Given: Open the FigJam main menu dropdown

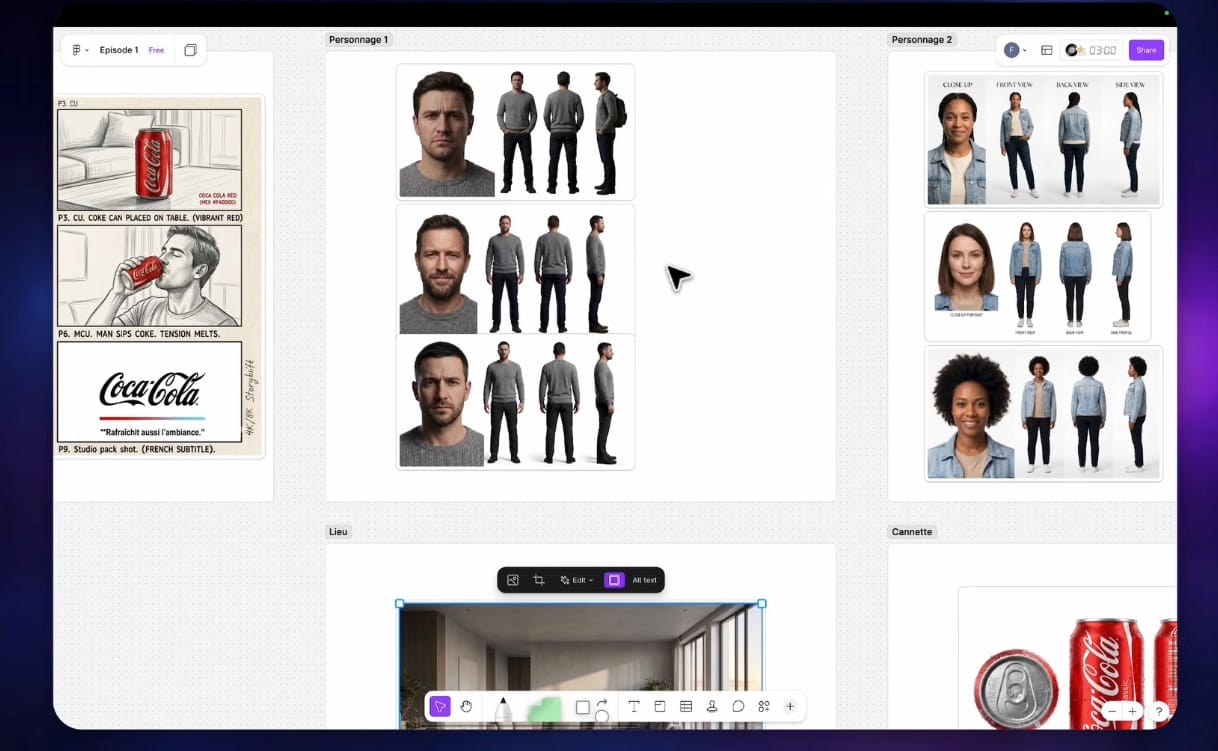Looking at the screenshot, I should click(80, 50).
